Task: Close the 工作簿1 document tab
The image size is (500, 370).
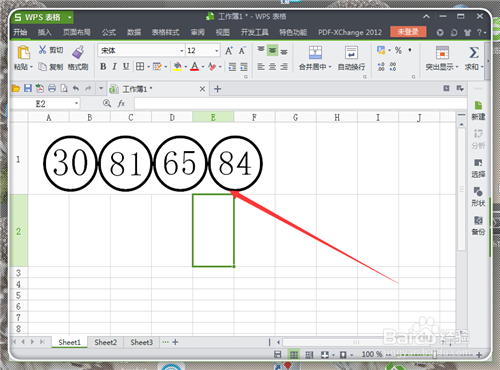Action: tap(202, 89)
